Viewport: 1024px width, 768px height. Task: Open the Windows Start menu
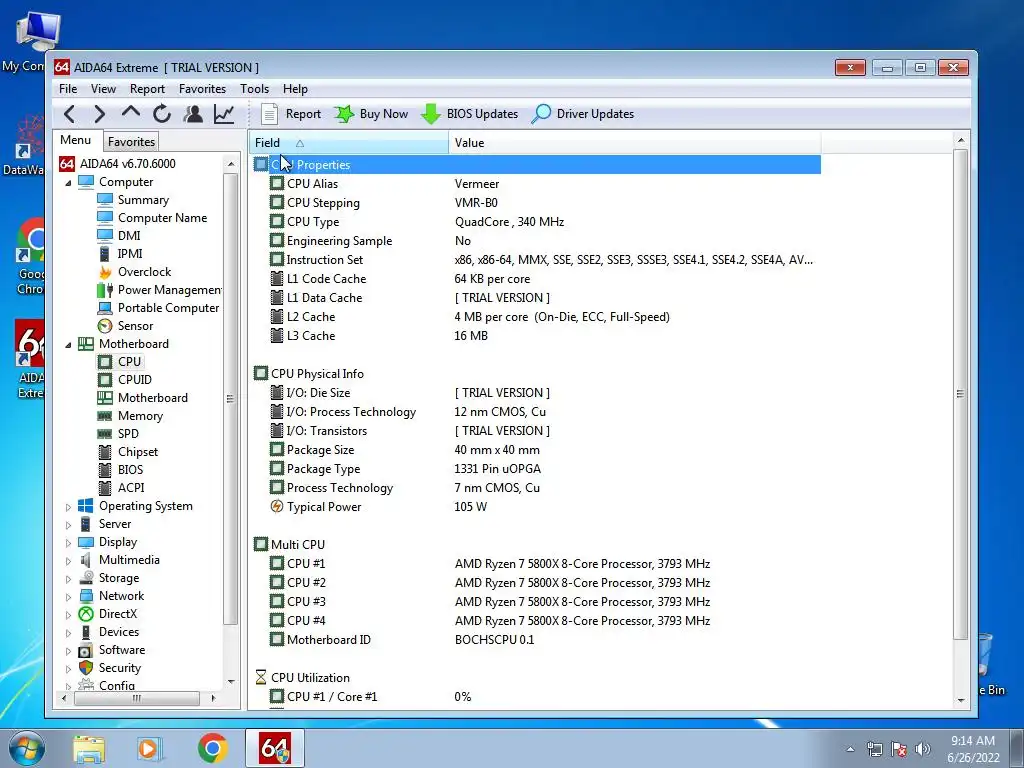(x=26, y=748)
